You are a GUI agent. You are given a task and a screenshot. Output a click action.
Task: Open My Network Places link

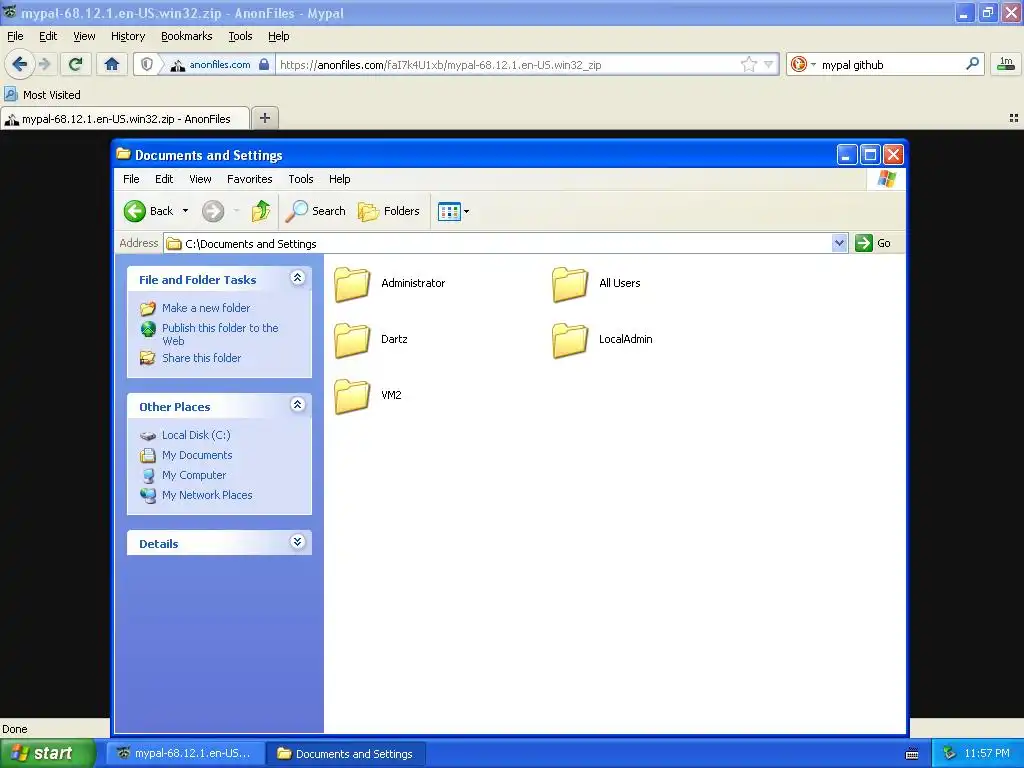click(x=207, y=495)
